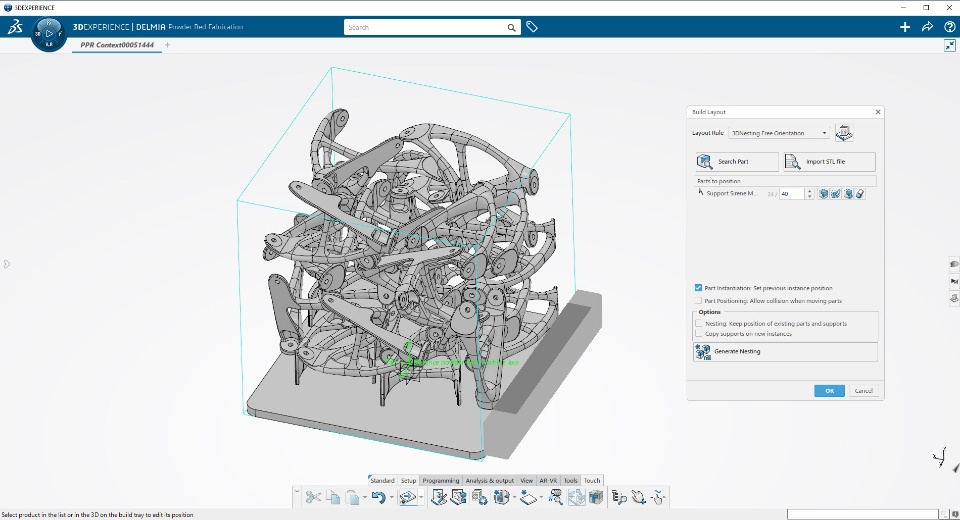Viewport: 960px width, 520px height.
Task: Click the Undo arrow in bottom toolbar
Action: pos(378,497)
